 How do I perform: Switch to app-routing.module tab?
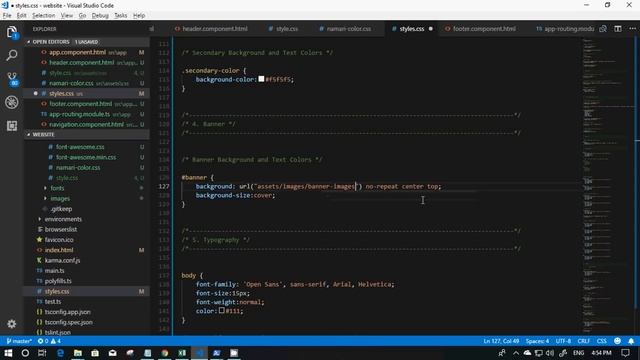click(x=565, y=29)
